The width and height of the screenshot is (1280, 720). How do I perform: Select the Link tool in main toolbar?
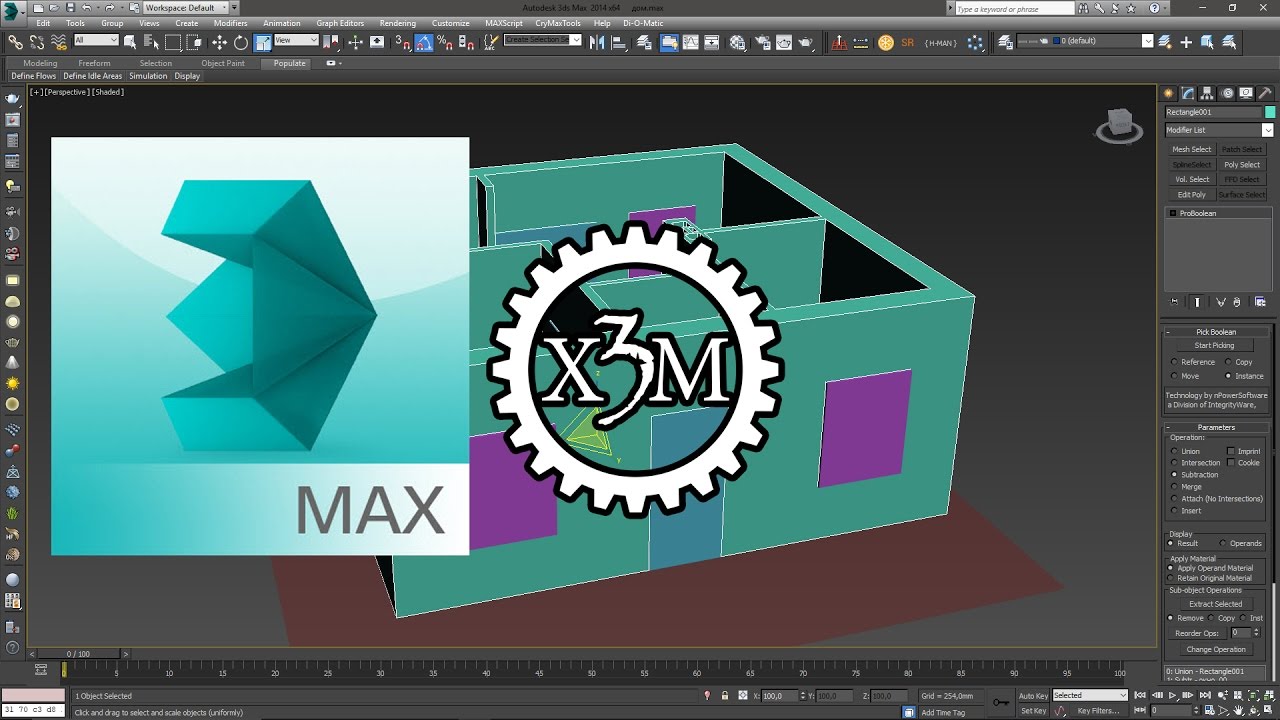15,42
